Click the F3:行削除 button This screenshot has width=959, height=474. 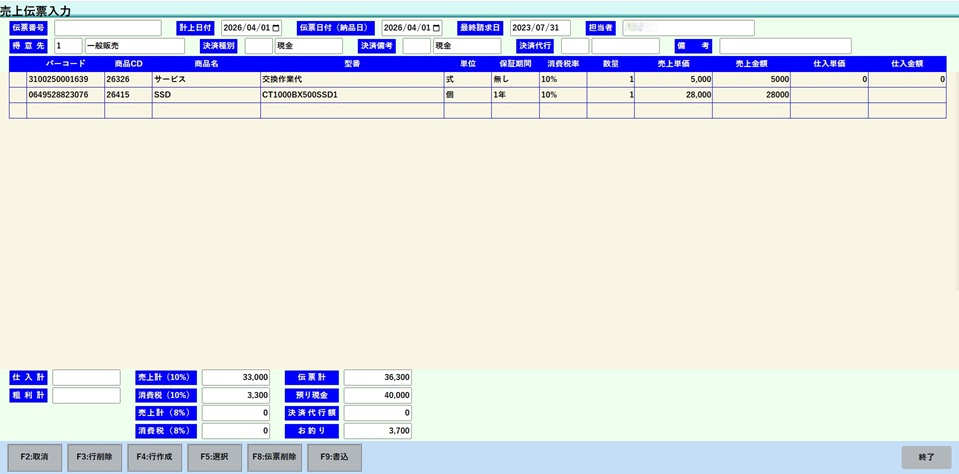coord(94,457)
